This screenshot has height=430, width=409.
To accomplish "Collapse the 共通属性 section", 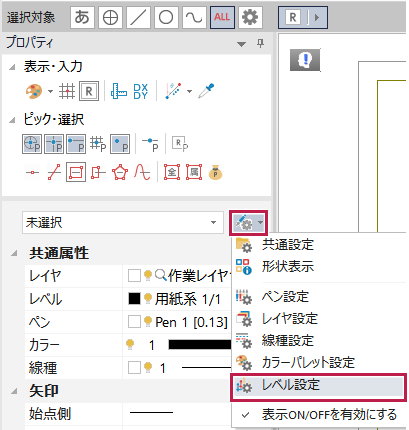I will pyautogui.click(x=14, y=253).
